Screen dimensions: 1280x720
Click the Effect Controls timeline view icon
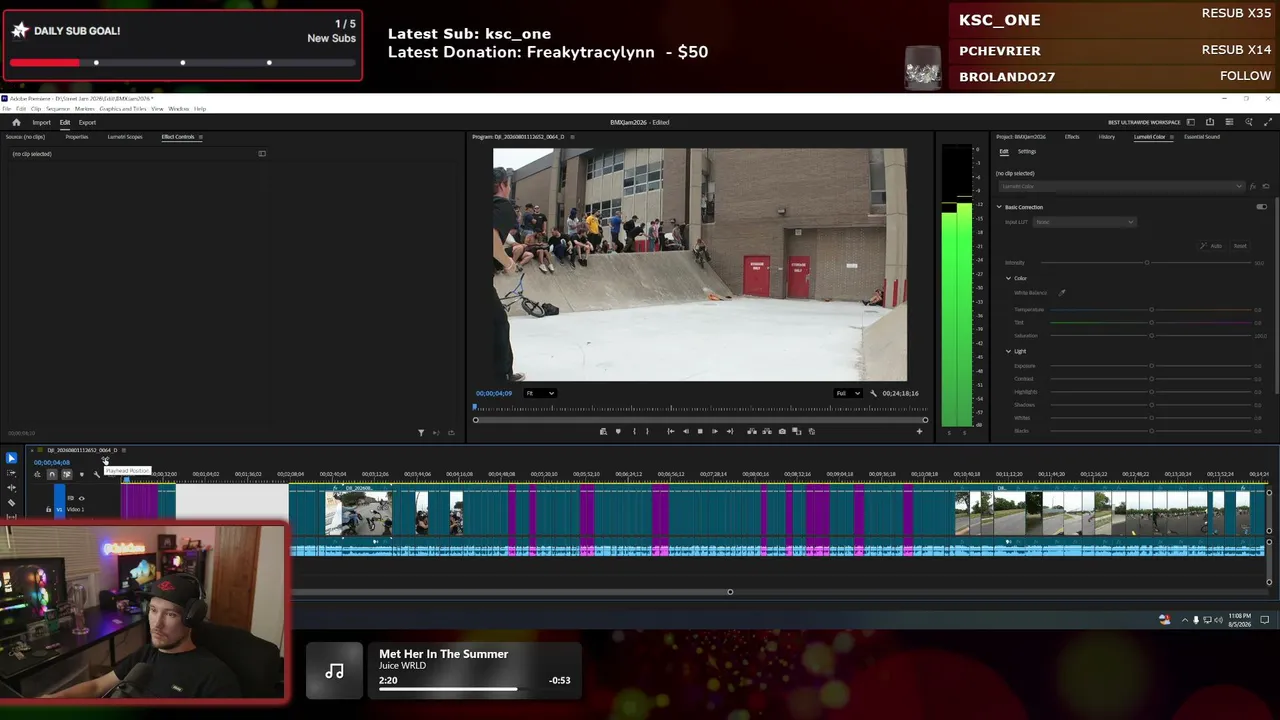coord(262,154)
